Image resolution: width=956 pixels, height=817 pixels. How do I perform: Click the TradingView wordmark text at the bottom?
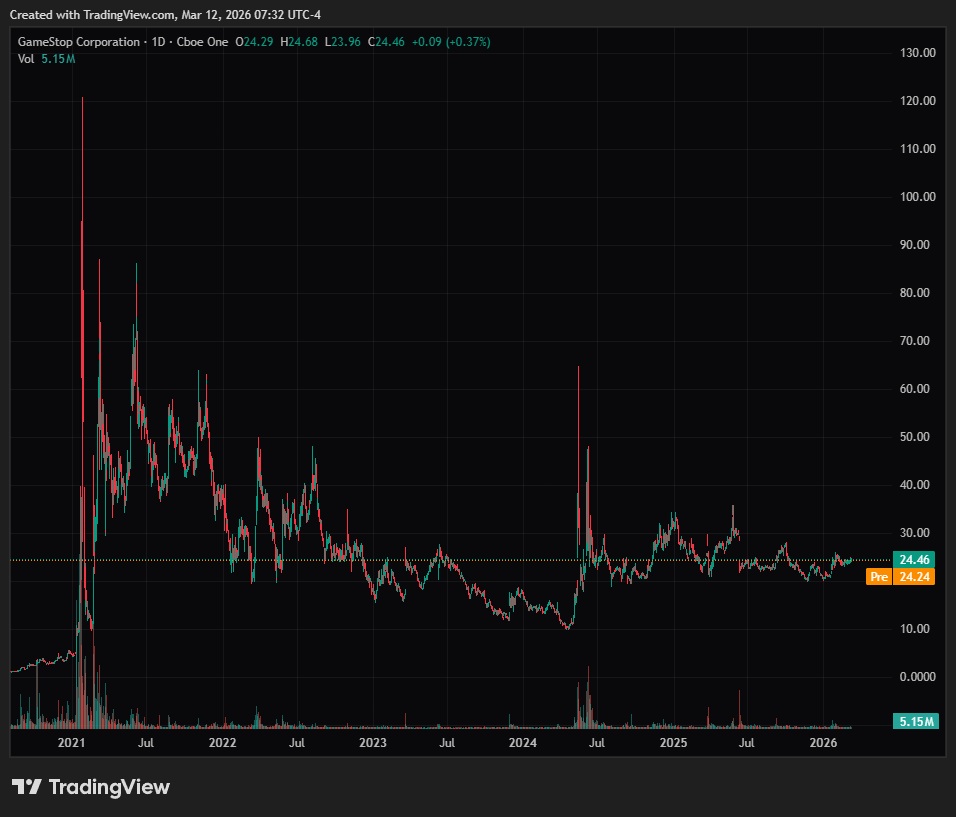coord(109,787)
